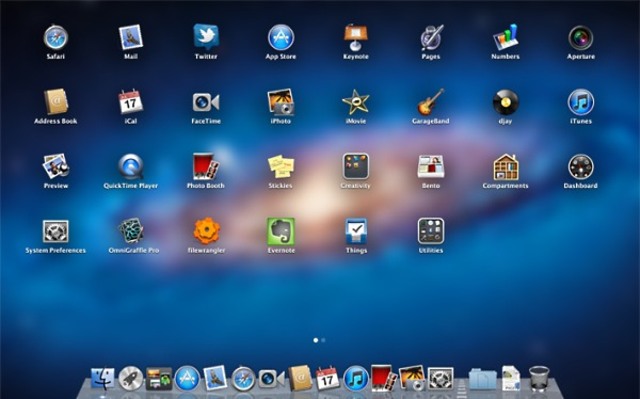Open Bento

click(431, 166)
